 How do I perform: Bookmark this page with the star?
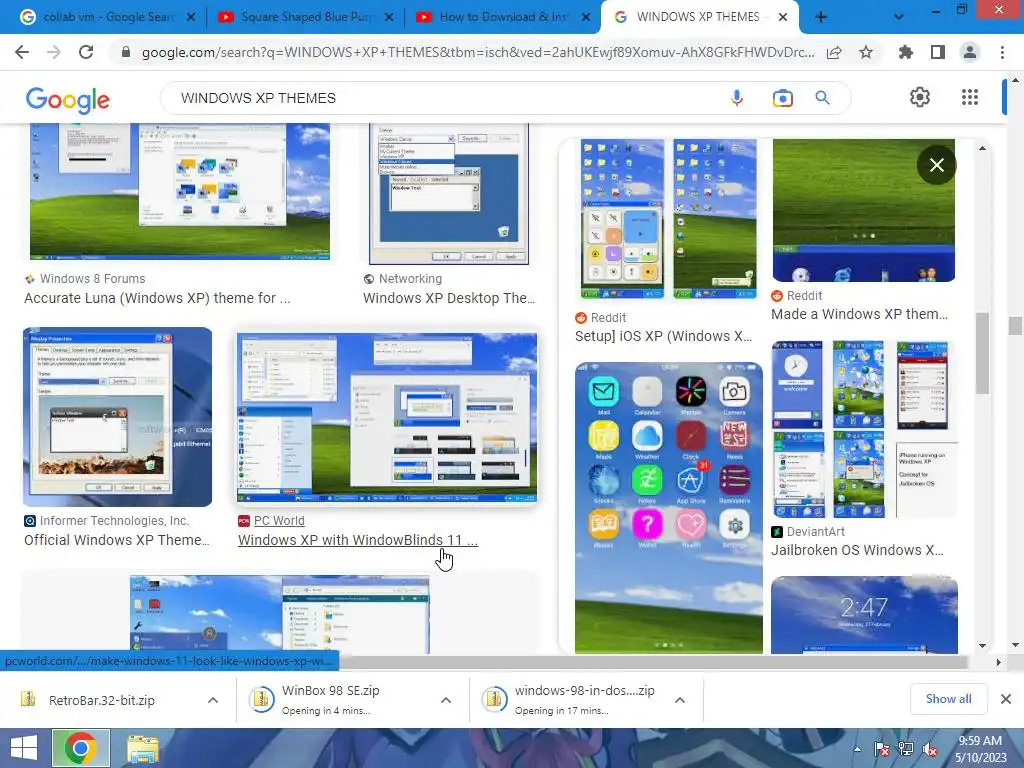866,52
